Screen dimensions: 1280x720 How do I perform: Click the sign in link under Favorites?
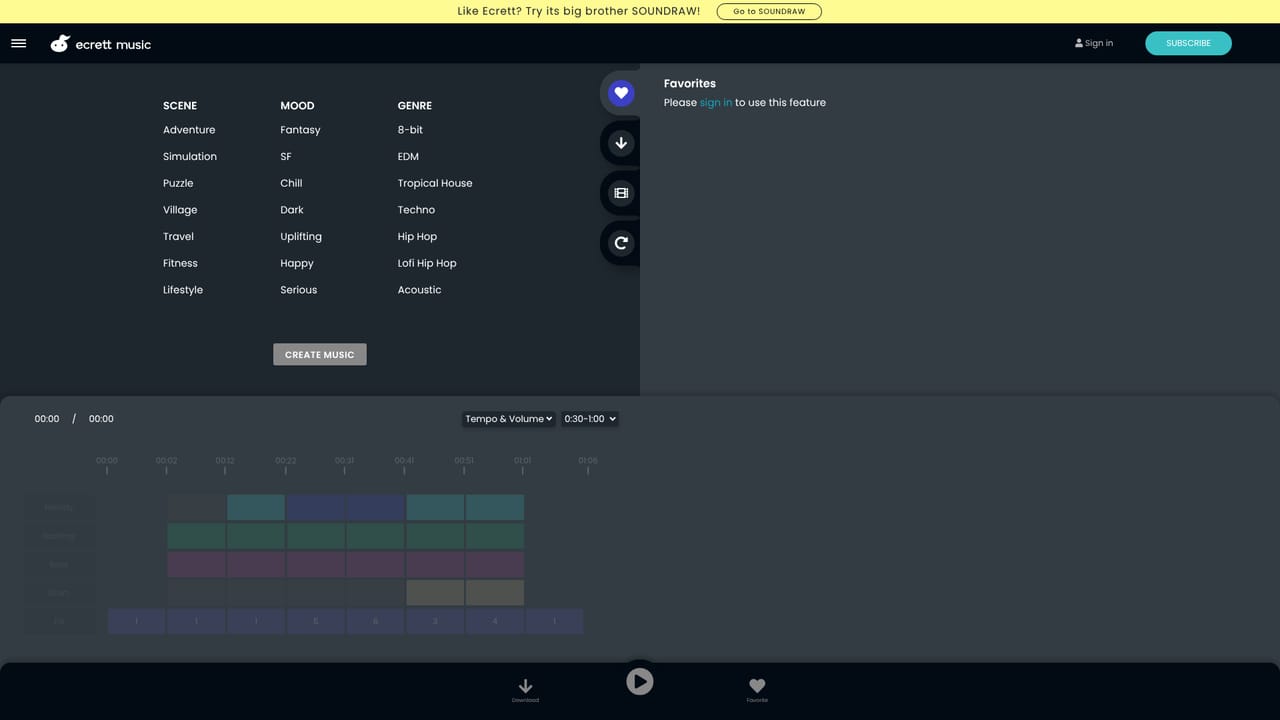(x=716, y=103)
